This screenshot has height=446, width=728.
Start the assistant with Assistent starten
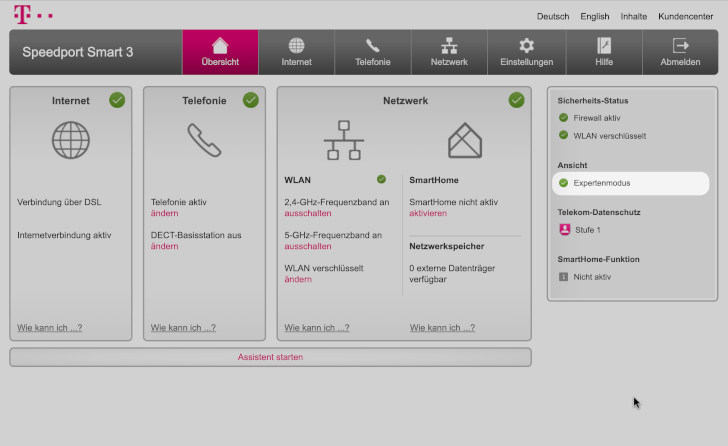270,357
